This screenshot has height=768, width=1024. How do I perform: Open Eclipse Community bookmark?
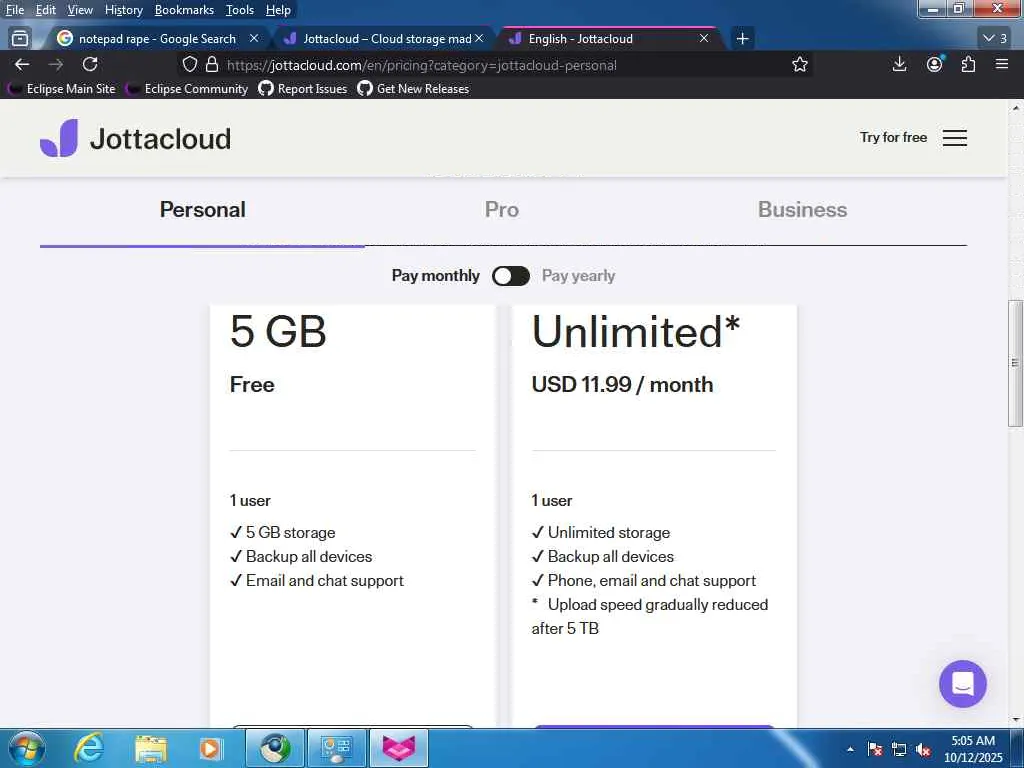pyautogui.click(x=187, y=89)
